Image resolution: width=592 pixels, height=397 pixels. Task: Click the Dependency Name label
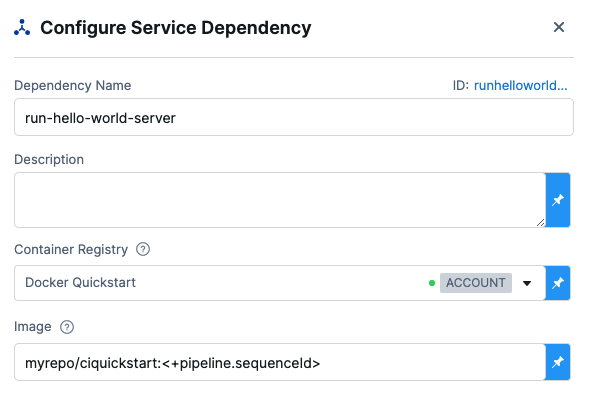[x=72, y=86]
